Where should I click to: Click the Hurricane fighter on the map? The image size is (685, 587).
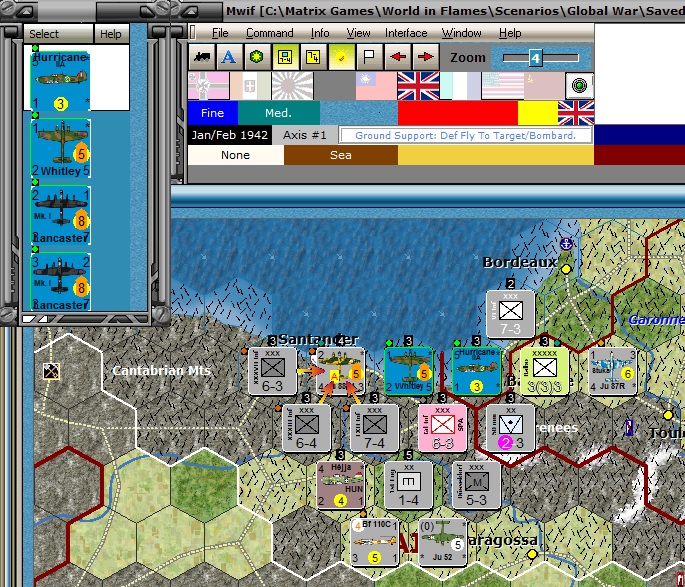477,371
